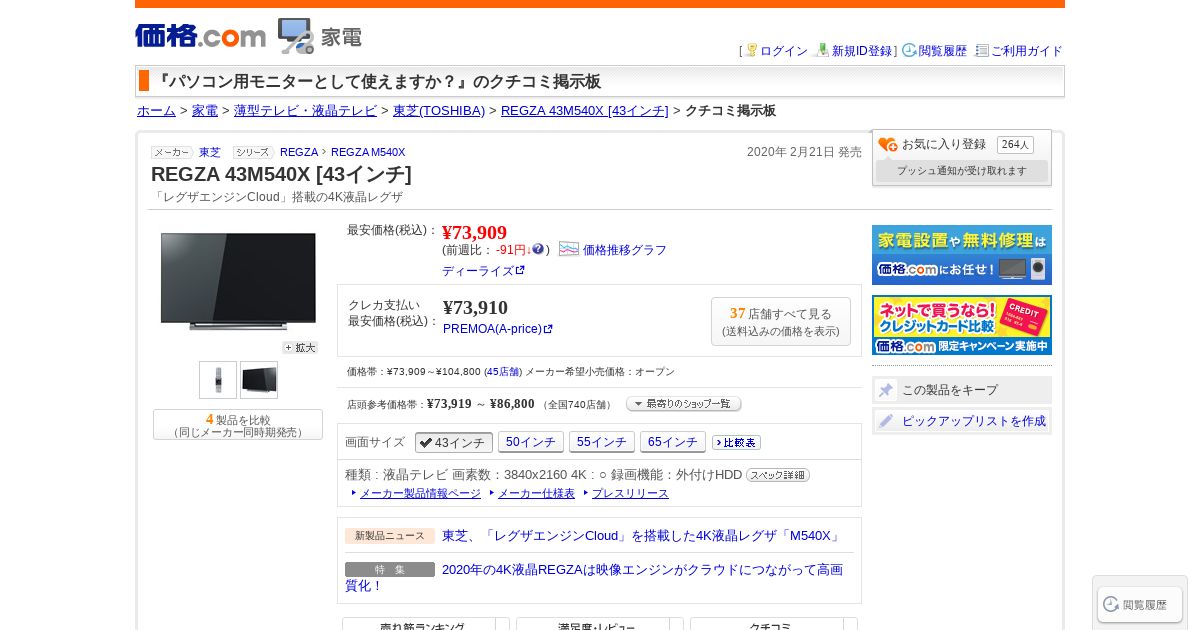Click お気に入り登録 button
Image resolution: width=1200 pixels, height=630 pixels.
(x=944, y=144)
